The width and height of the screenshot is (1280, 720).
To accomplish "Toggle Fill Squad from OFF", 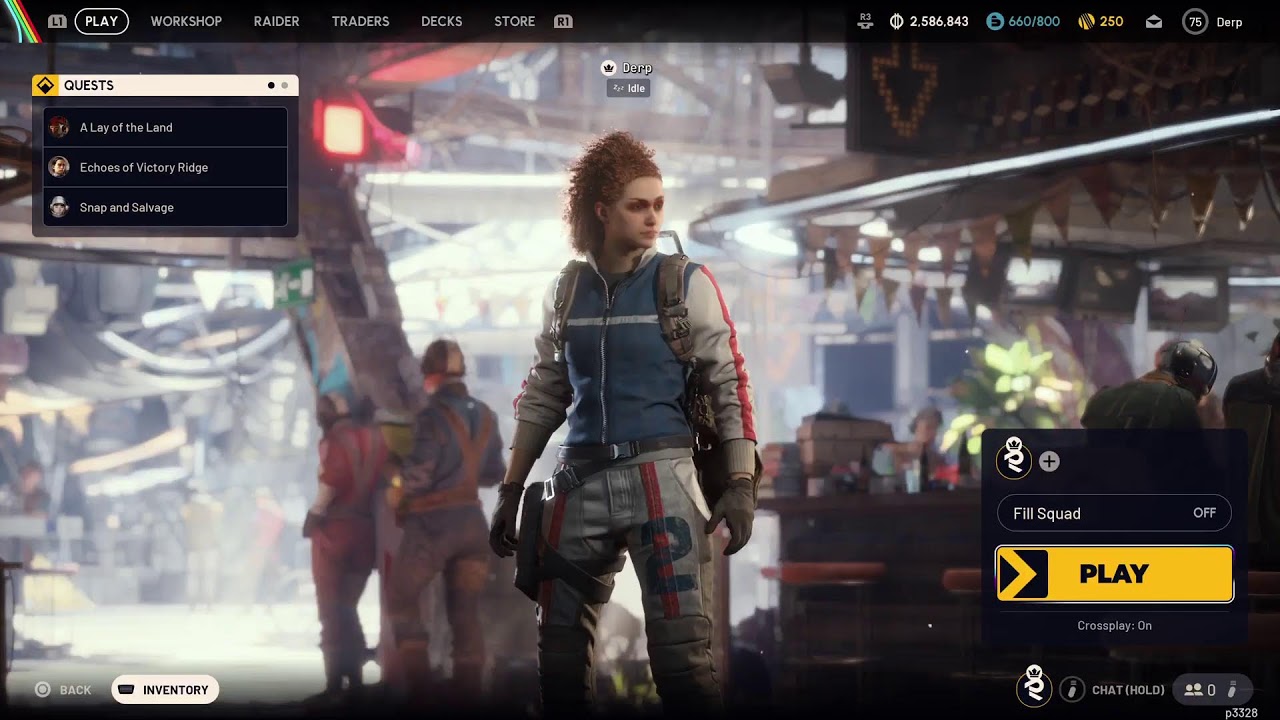I will [1114, 513].
